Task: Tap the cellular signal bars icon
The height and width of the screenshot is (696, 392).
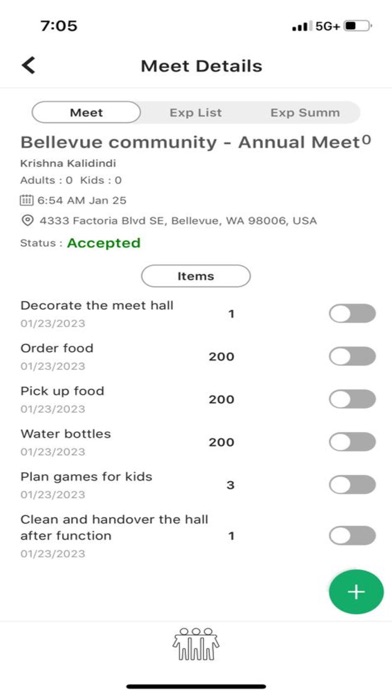Action: [302, 27]
